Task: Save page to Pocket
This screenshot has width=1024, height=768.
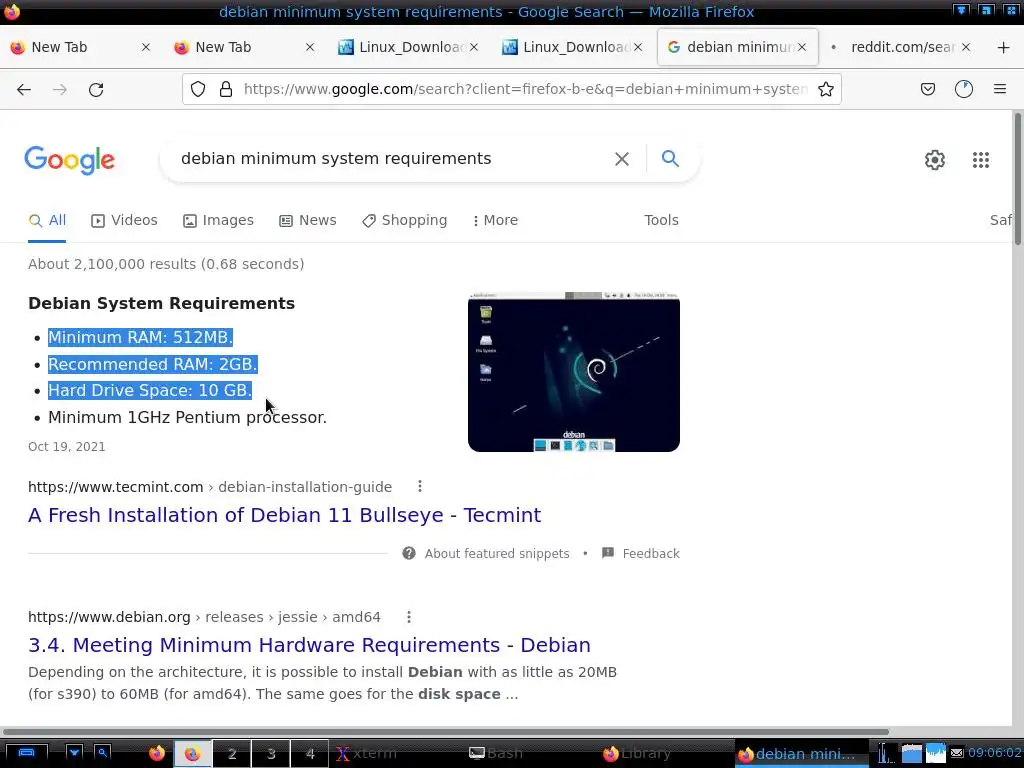Action: pyautogui.click(x=927, y=89)
